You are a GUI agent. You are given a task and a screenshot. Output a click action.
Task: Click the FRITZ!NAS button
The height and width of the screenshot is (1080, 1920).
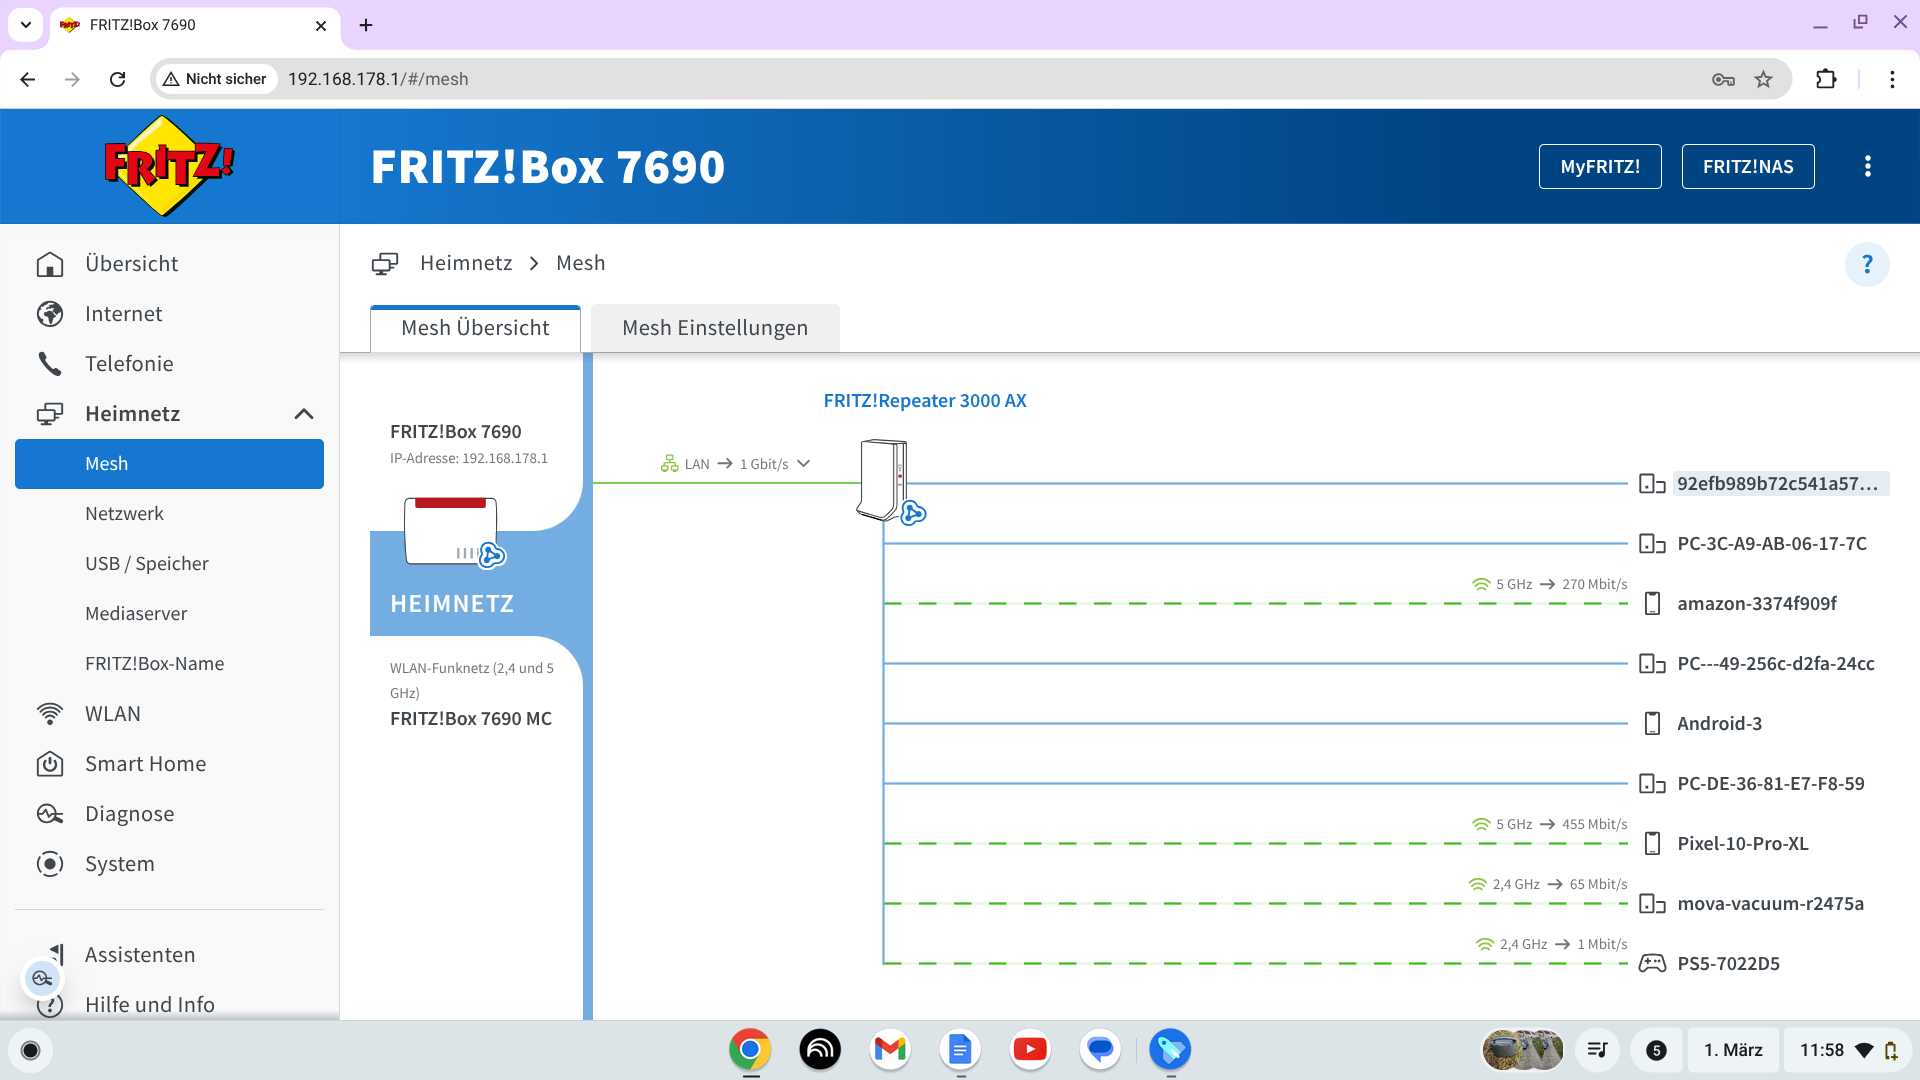coord(1747,167)
